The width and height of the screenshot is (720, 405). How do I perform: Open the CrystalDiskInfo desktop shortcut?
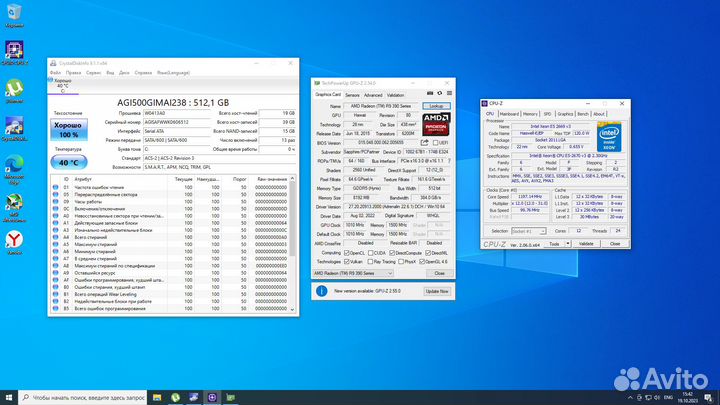(x=14, y=129)
